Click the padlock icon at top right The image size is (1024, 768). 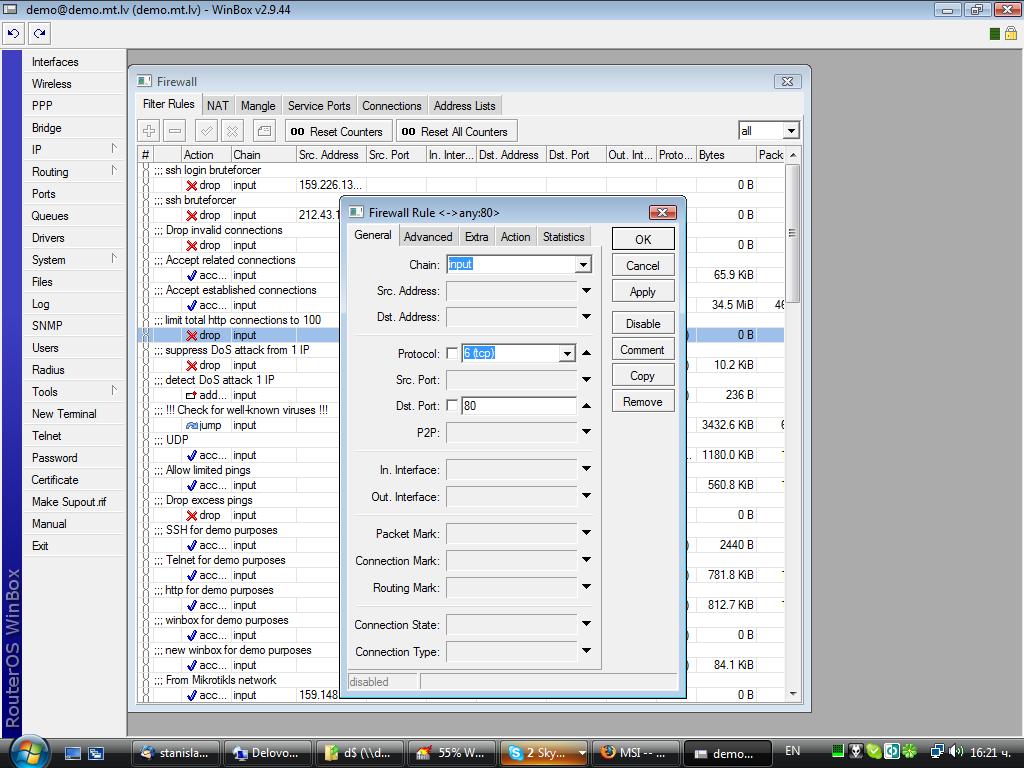point(1010,33)
